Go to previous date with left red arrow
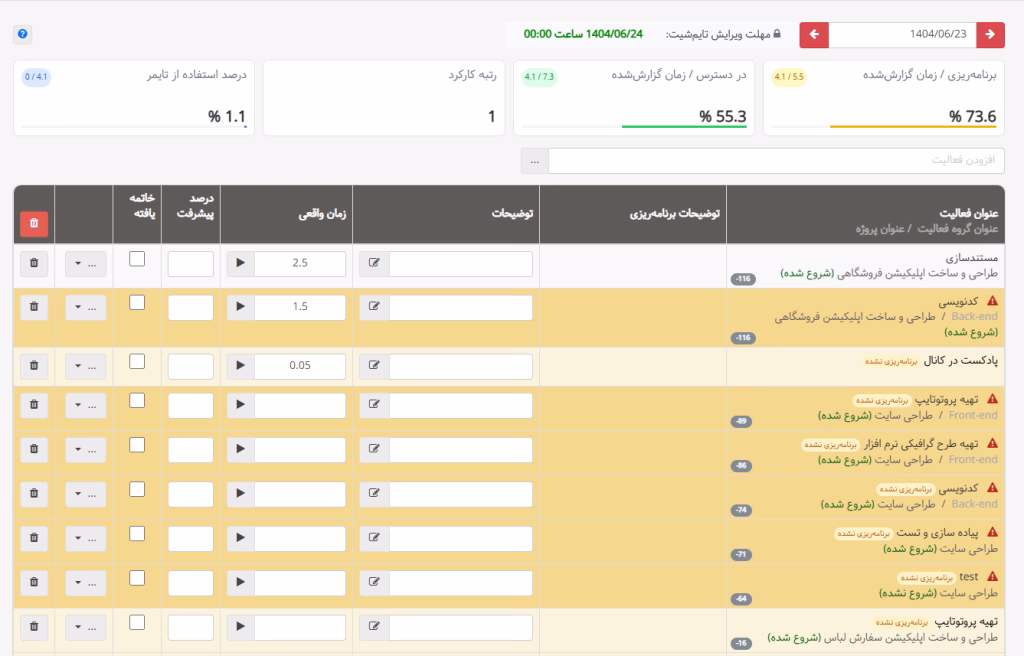 (x=814, y=35)
